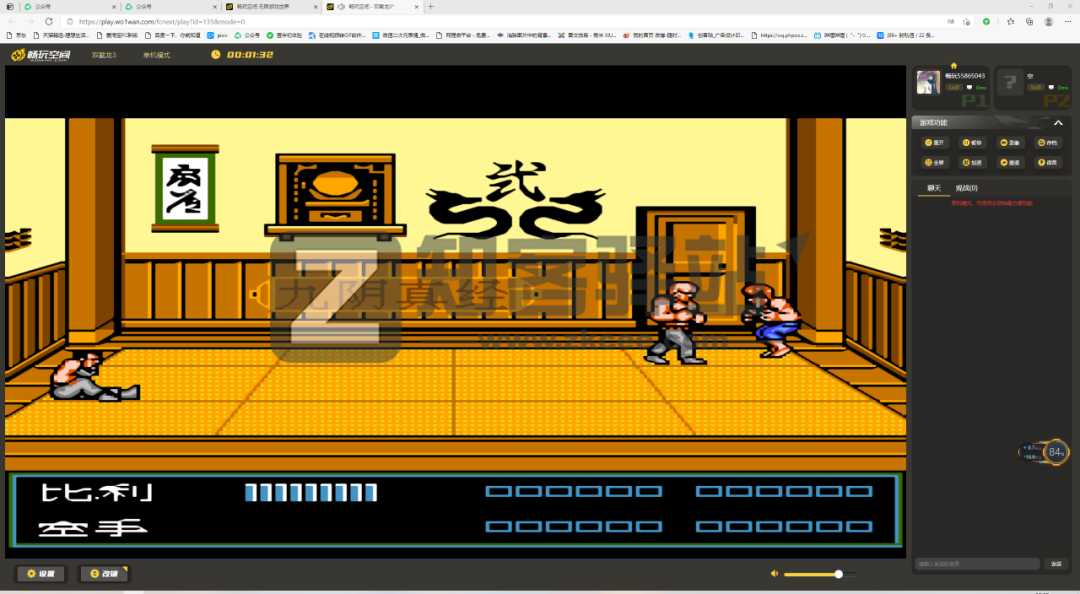
Task: Click the volume slider handle
Action: 838,574
